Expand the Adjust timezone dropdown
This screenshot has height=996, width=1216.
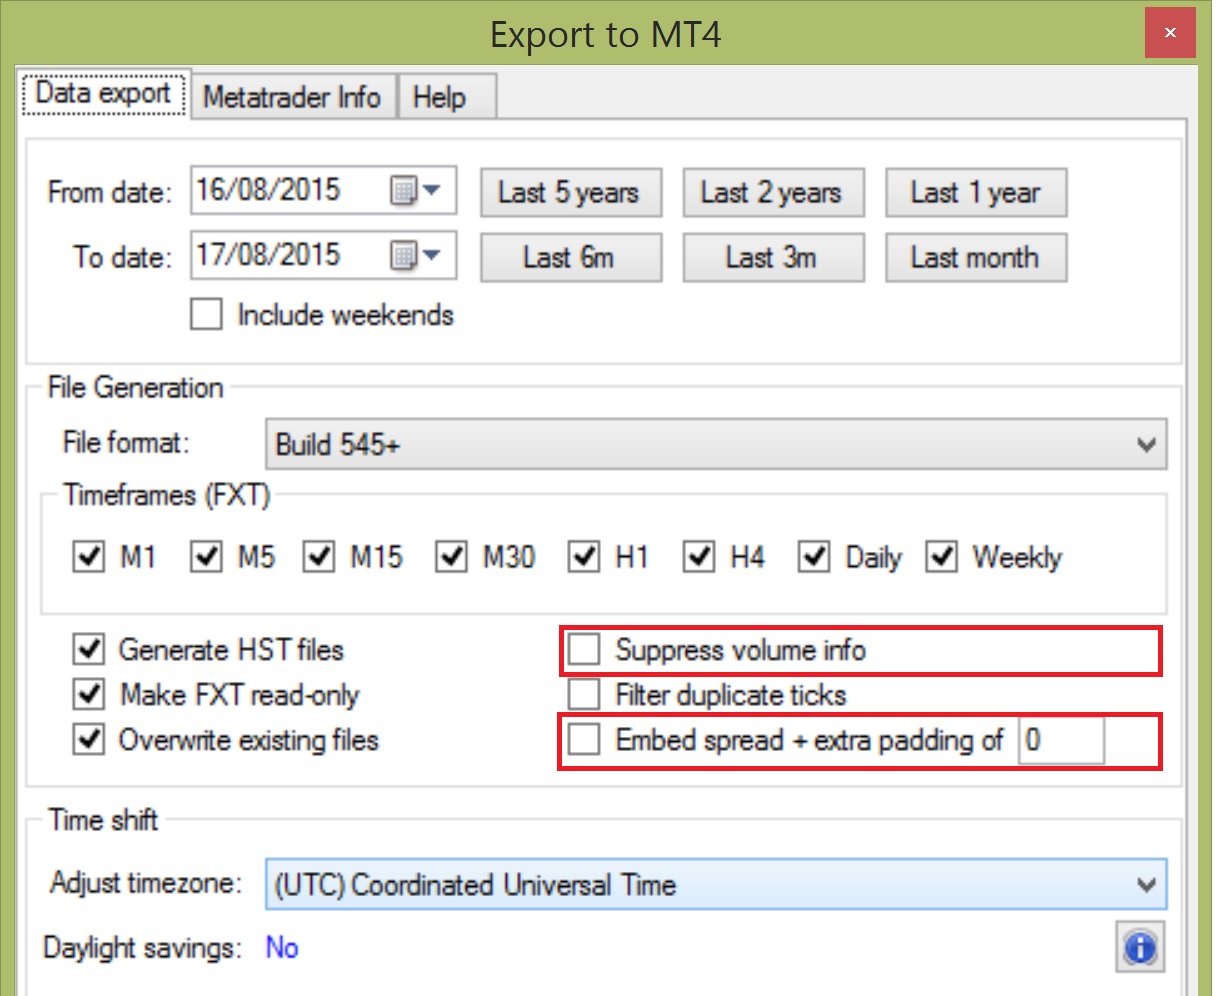point(716,884)
